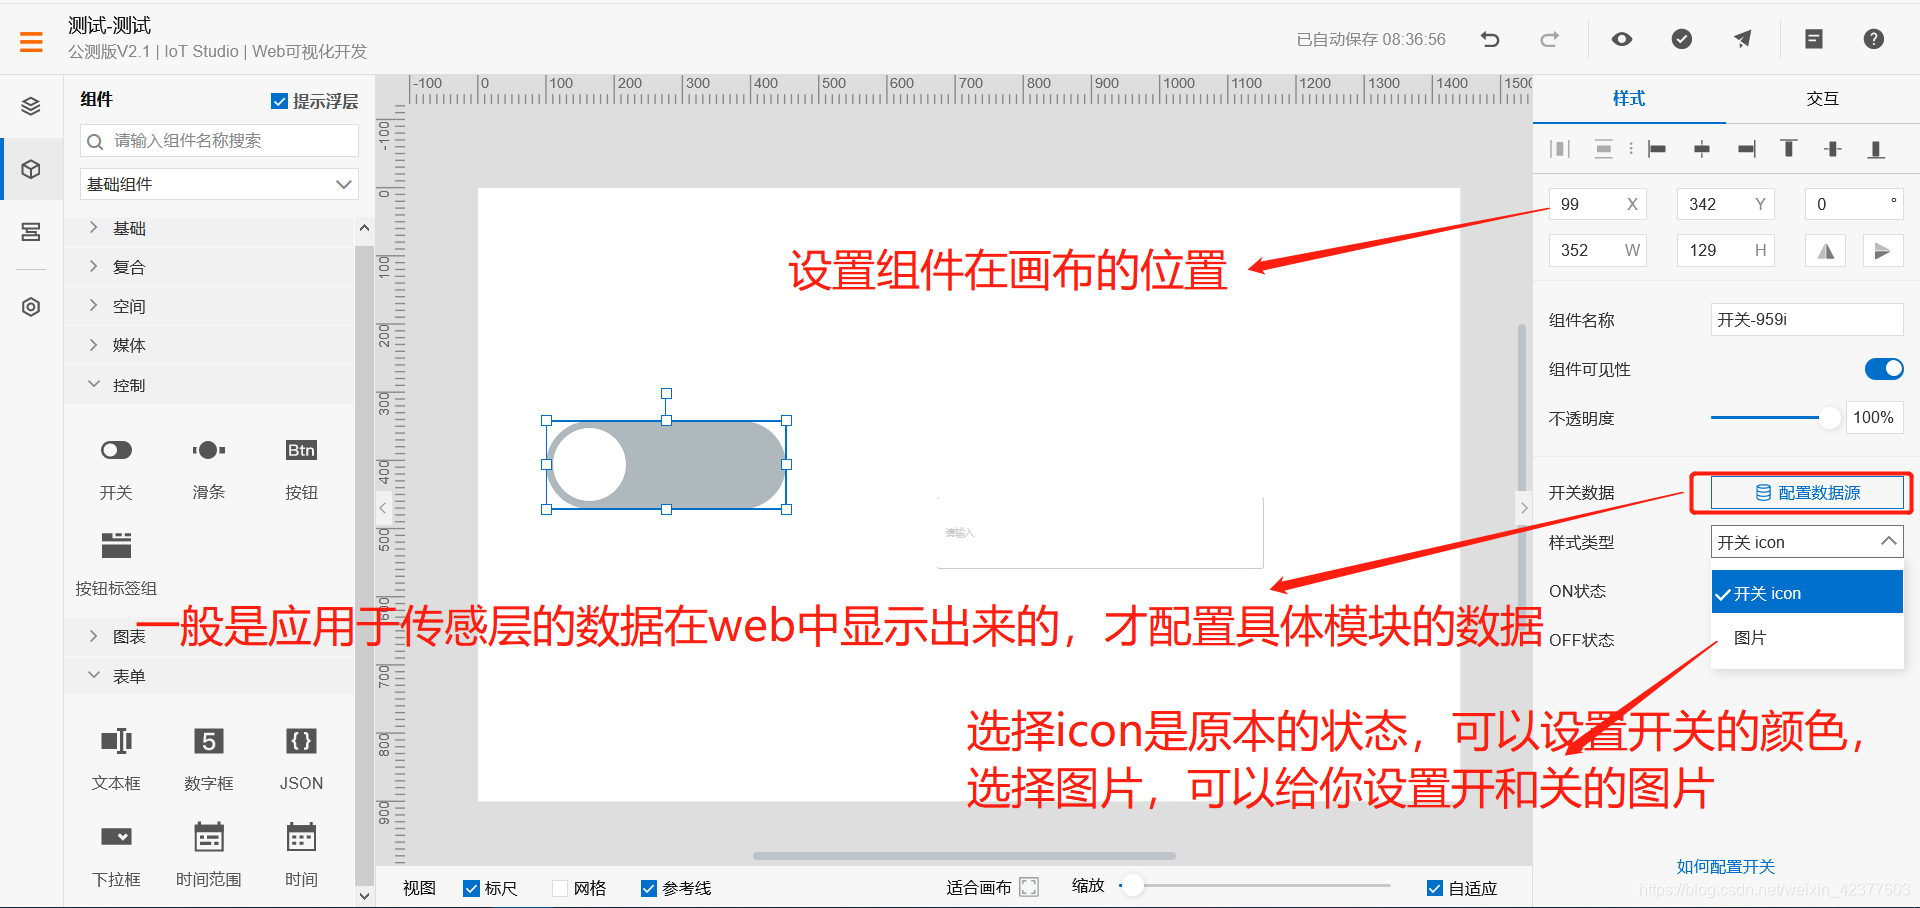The height and width of the screenshot is (908, 1920).
Task: Publish with paper plane icon
Action: pyautogui.click(x=1742, y=39)
